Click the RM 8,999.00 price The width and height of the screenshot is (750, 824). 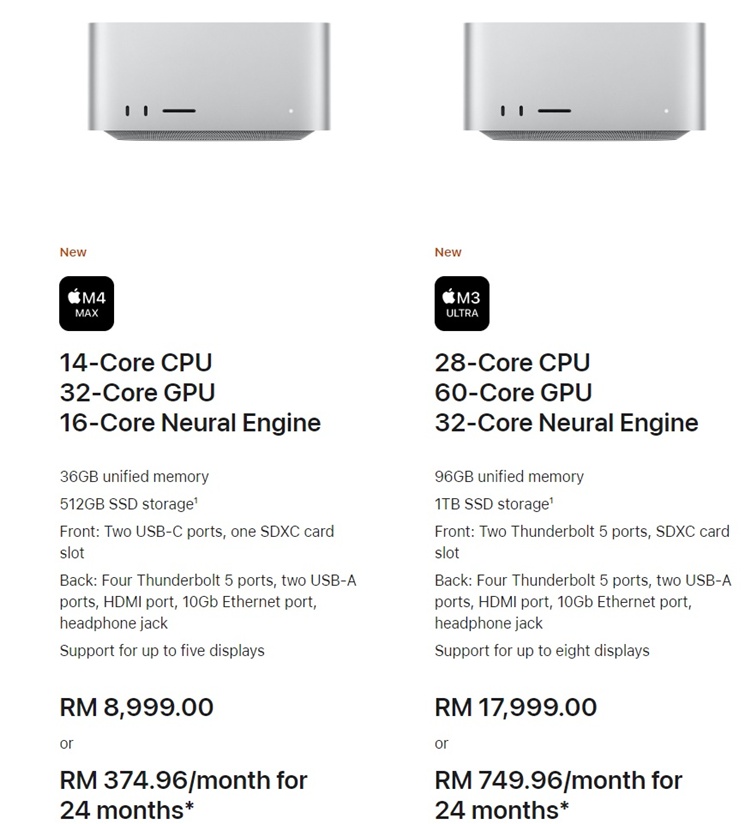pyautogui.click(x=137, y=707)
